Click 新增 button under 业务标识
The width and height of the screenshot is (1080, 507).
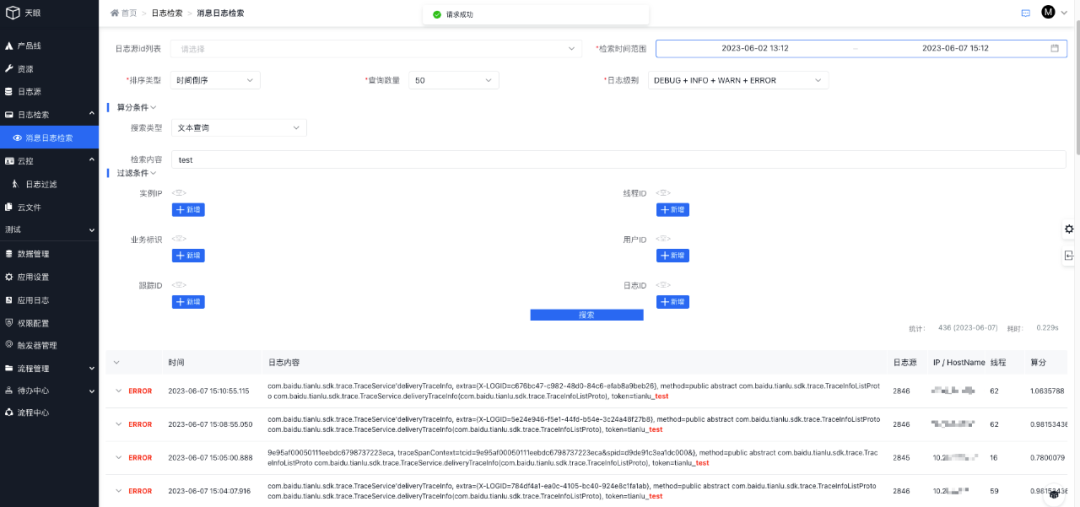[188, 256]
